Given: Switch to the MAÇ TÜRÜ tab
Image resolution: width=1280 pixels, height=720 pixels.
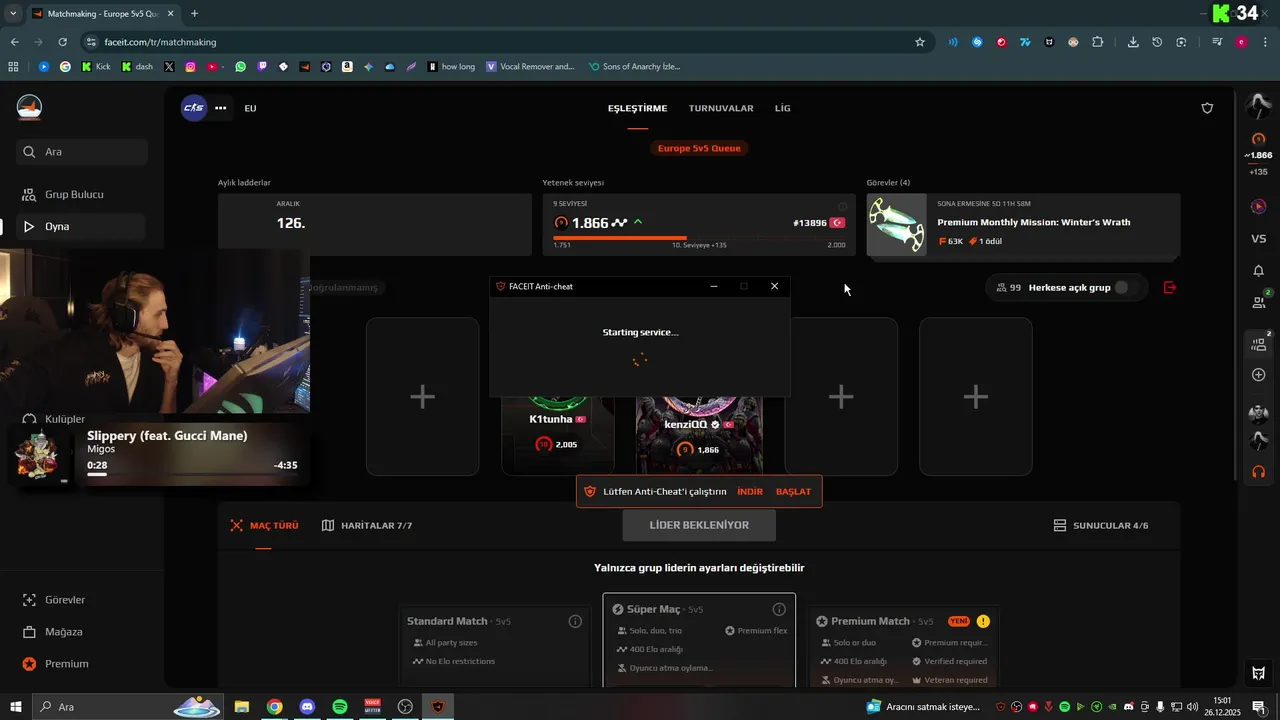Looking at the screenshot, I should (264, 525).
